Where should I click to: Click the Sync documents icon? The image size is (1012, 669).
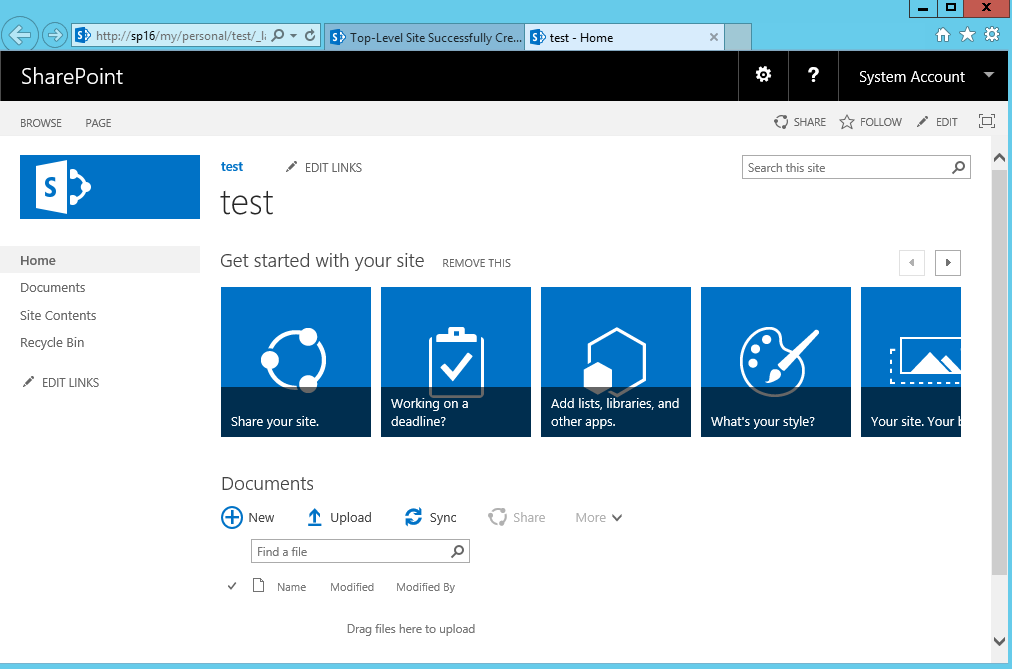click(x=413, y=517)
